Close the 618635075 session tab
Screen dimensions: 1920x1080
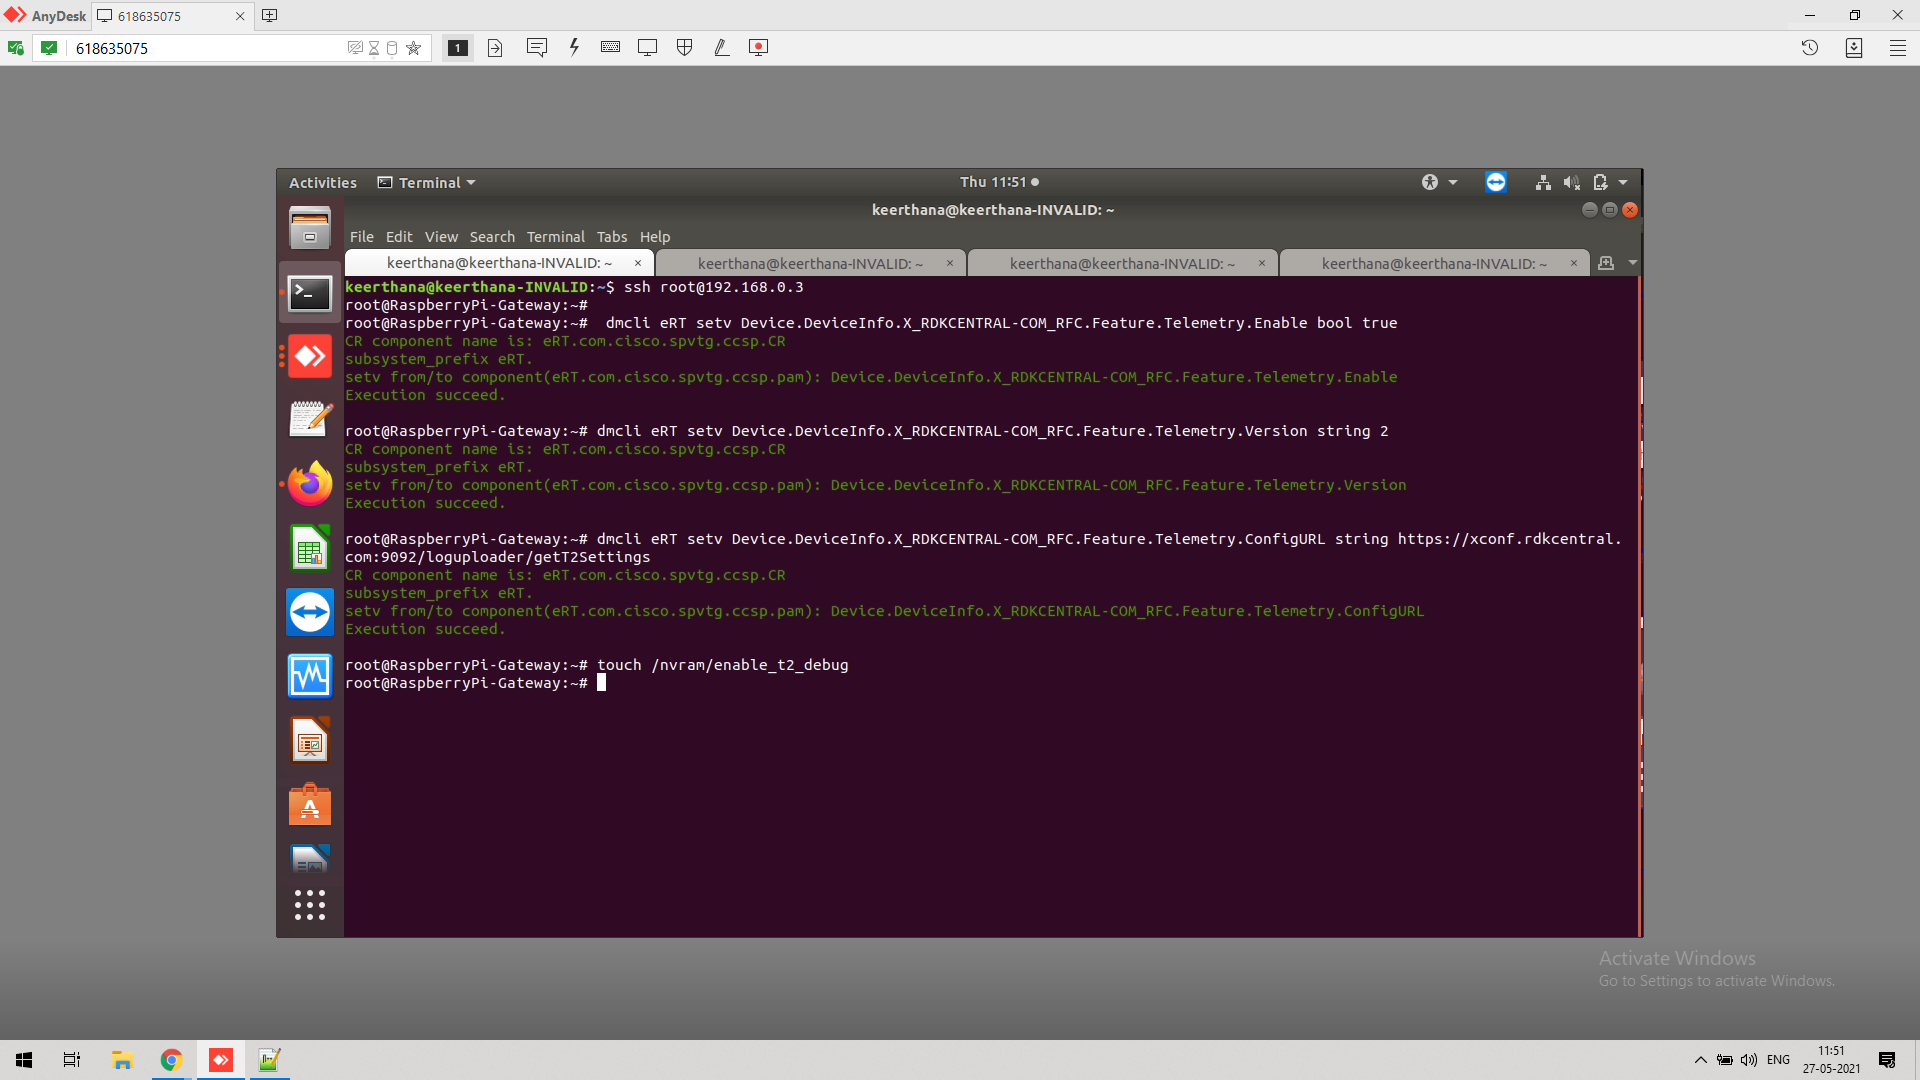tap(240, 16)
